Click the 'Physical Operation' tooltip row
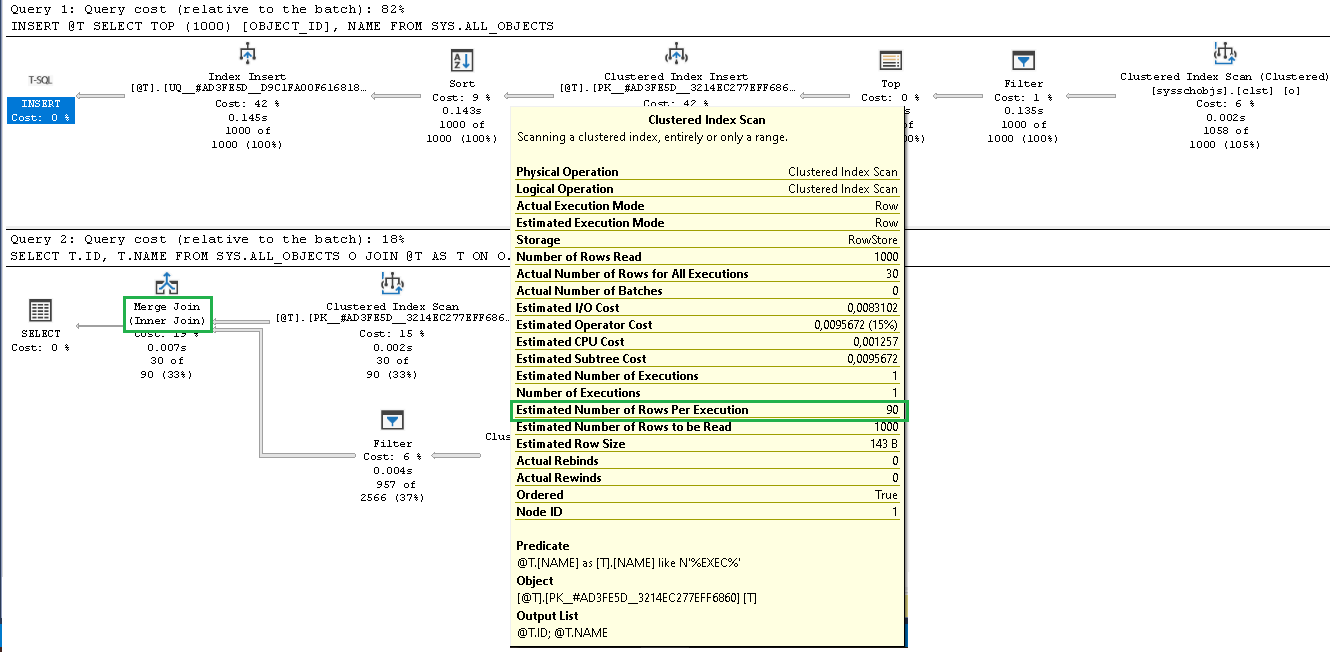 tap(707, 172)
